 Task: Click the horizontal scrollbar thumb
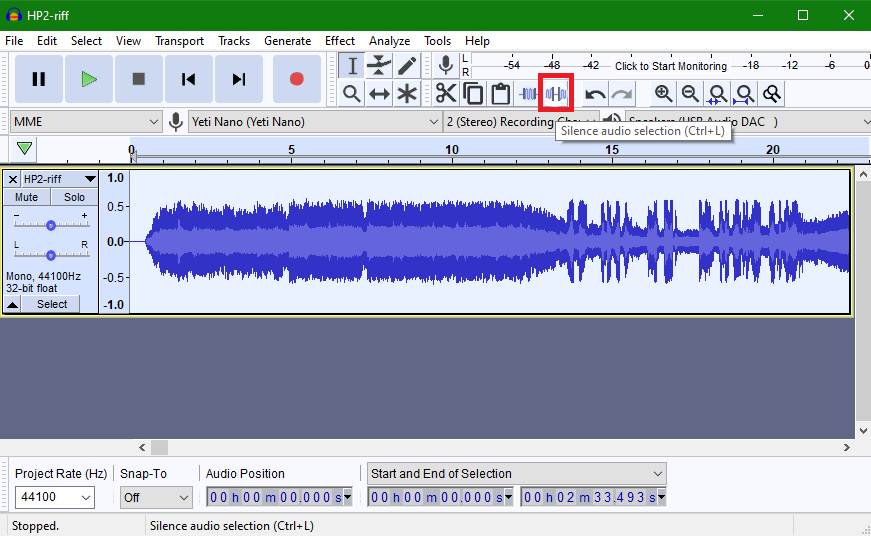159,447
